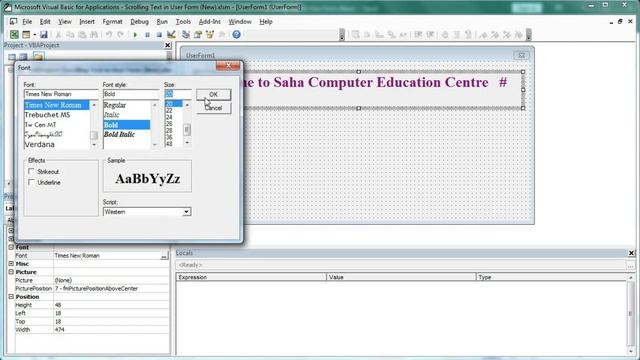Click the Toolbox toolbar icon
The width and height of the screenshot is (640, 360).
coord(222,35)
